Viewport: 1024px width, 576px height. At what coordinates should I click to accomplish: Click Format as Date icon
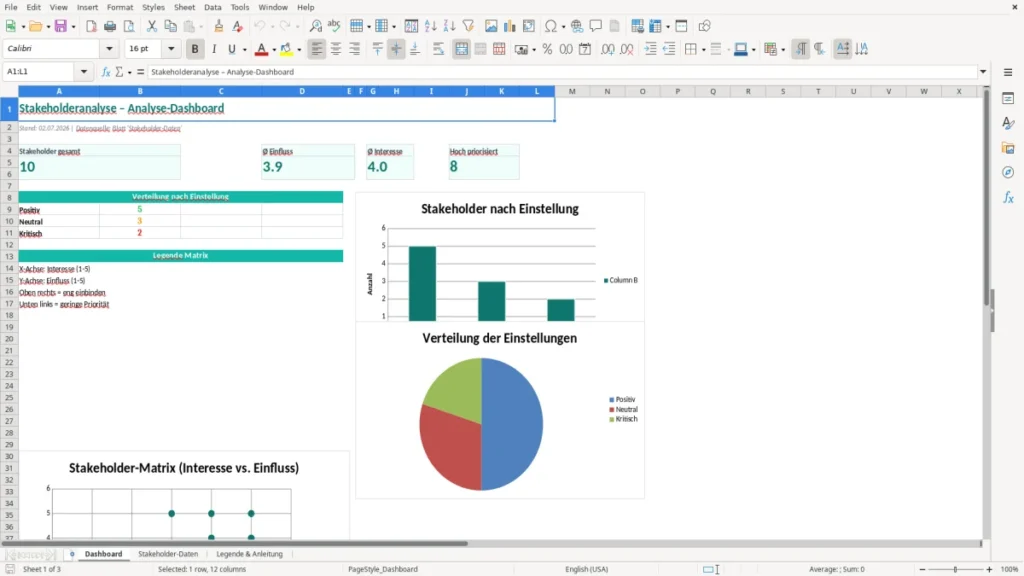pyautogui.click(x=585, y=49)
